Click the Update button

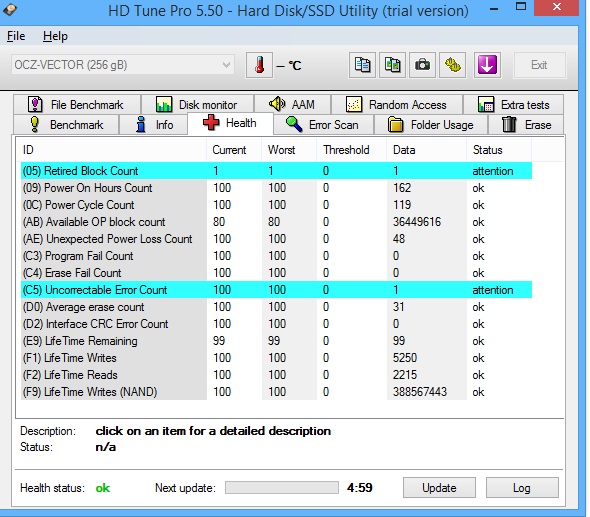(x=439, y=488)
